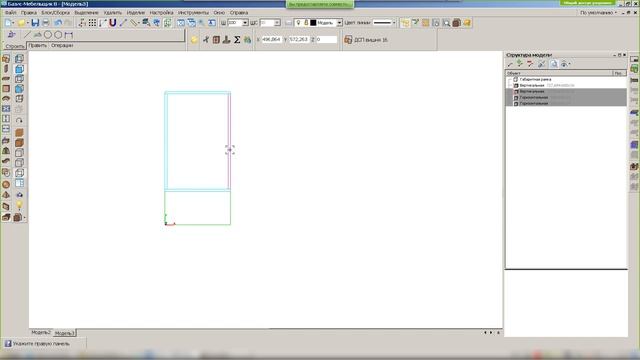Select the curved panel tool in left toolbar
The image size is (640, 360).
tap(6, 98)
